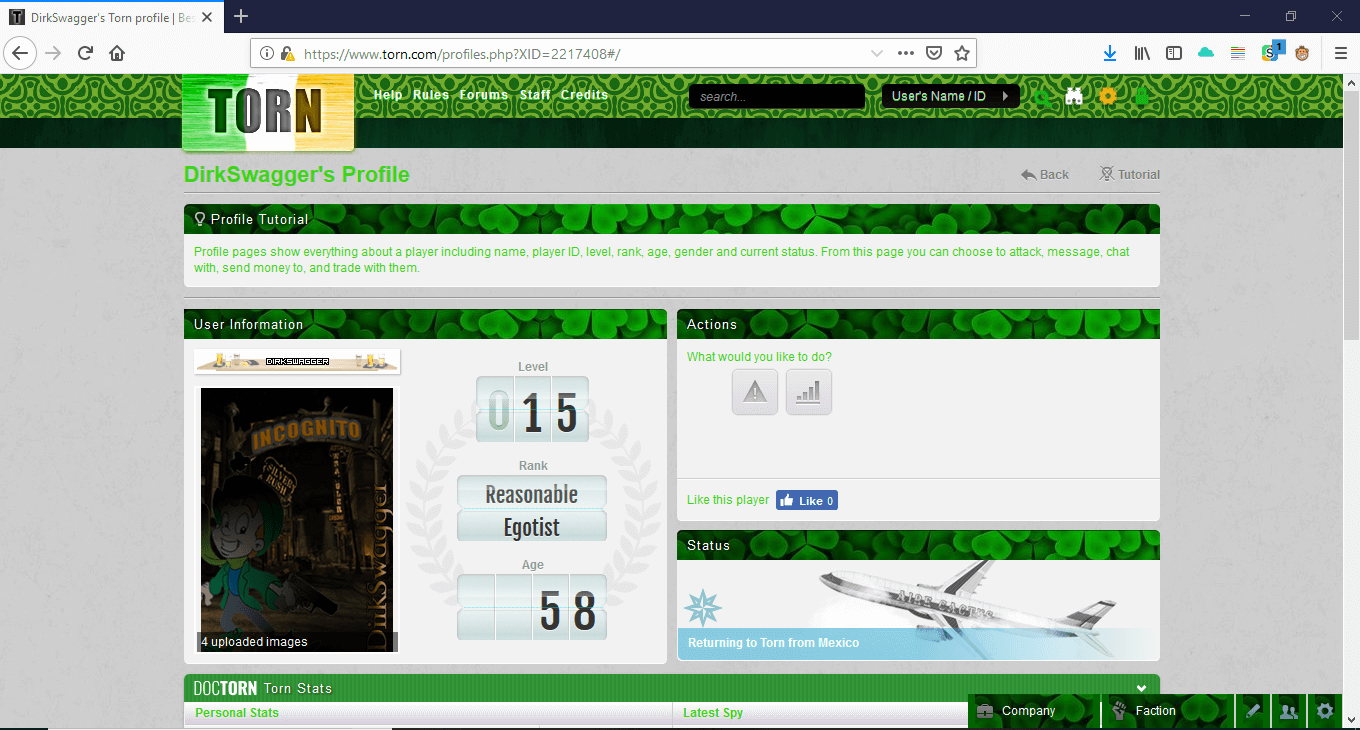Open the Rules page
Viewport: 1360px width, 730px height.
[431, 95]
